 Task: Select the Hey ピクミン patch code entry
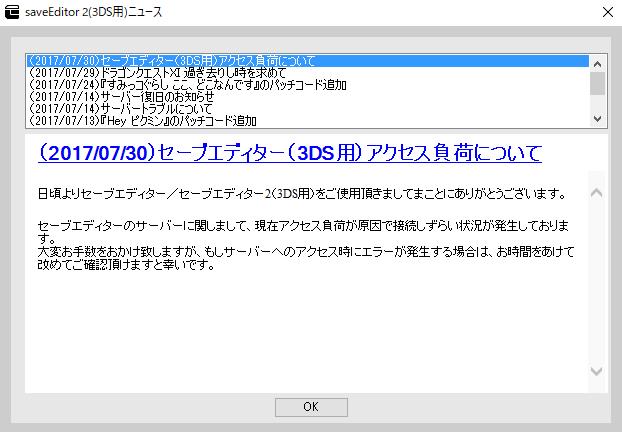pyautogui.click(x=143, y=121)
